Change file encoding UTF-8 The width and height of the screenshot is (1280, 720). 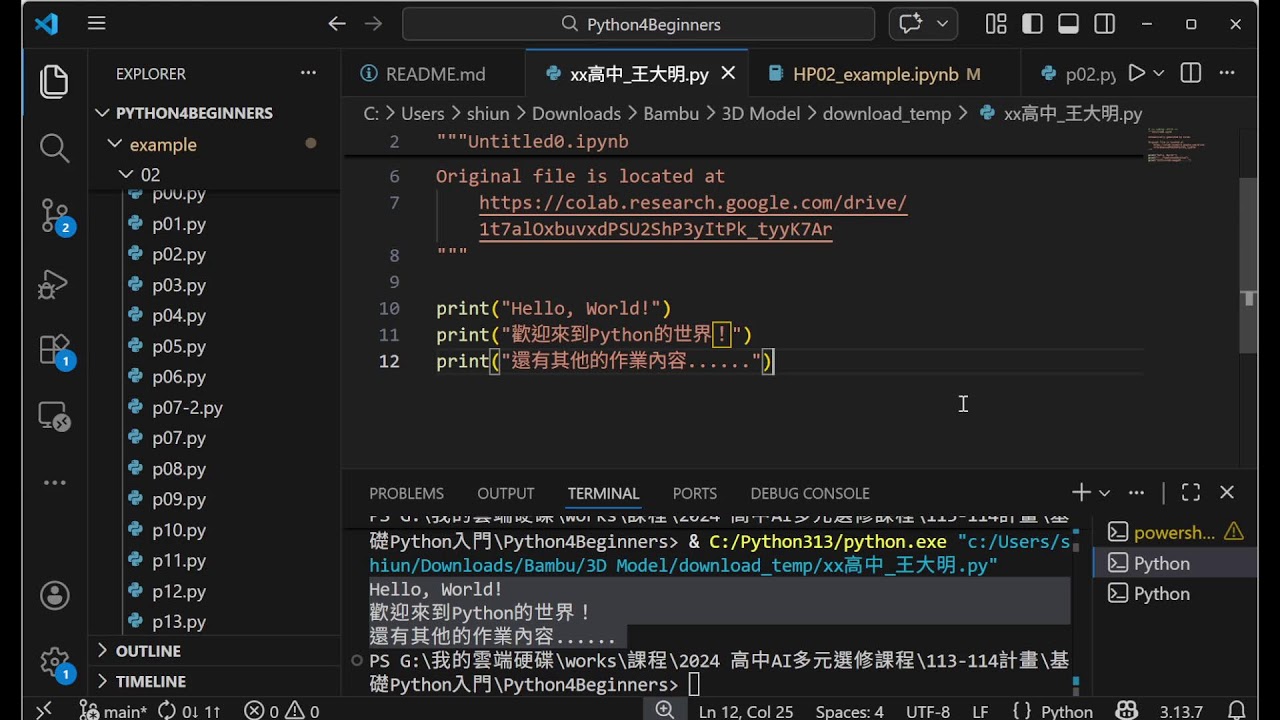pos(927,711)
